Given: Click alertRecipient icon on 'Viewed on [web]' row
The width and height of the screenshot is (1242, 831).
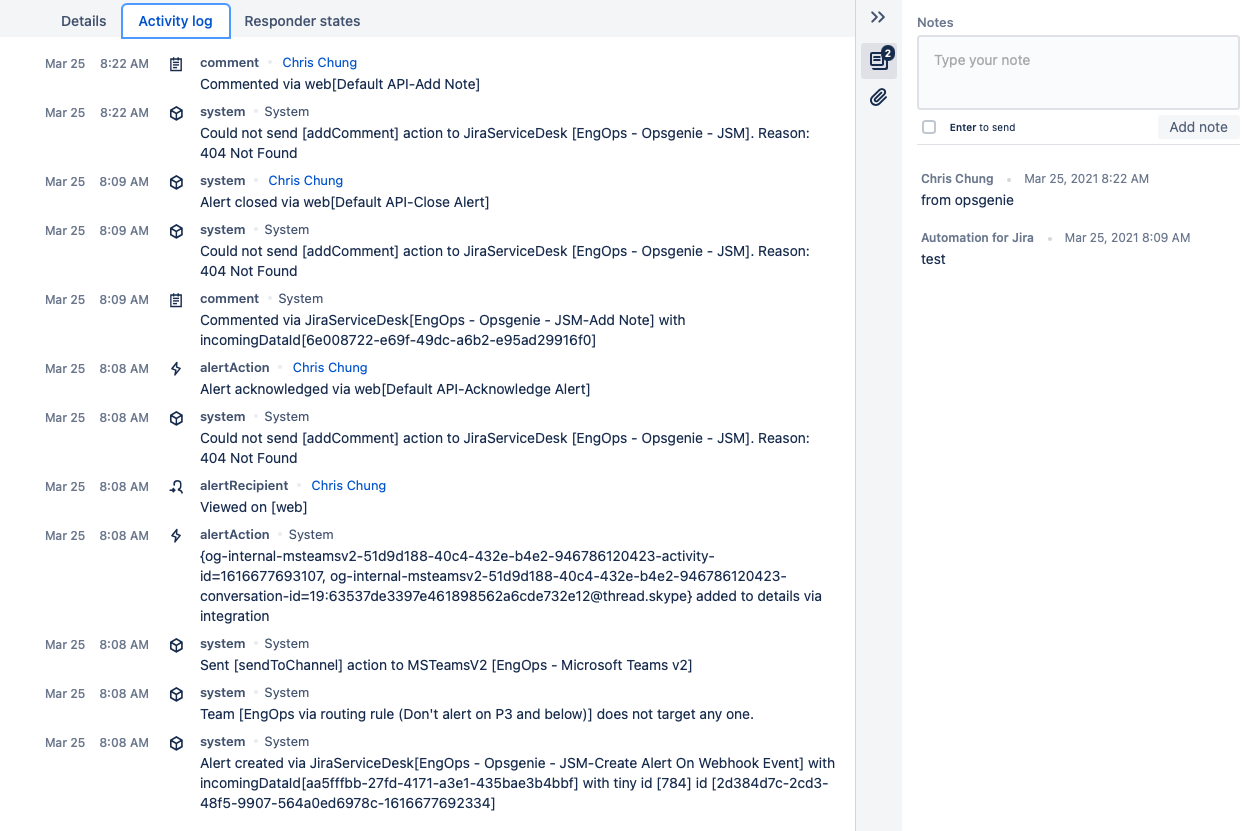Looking at the screenshot, I should 176,487.
